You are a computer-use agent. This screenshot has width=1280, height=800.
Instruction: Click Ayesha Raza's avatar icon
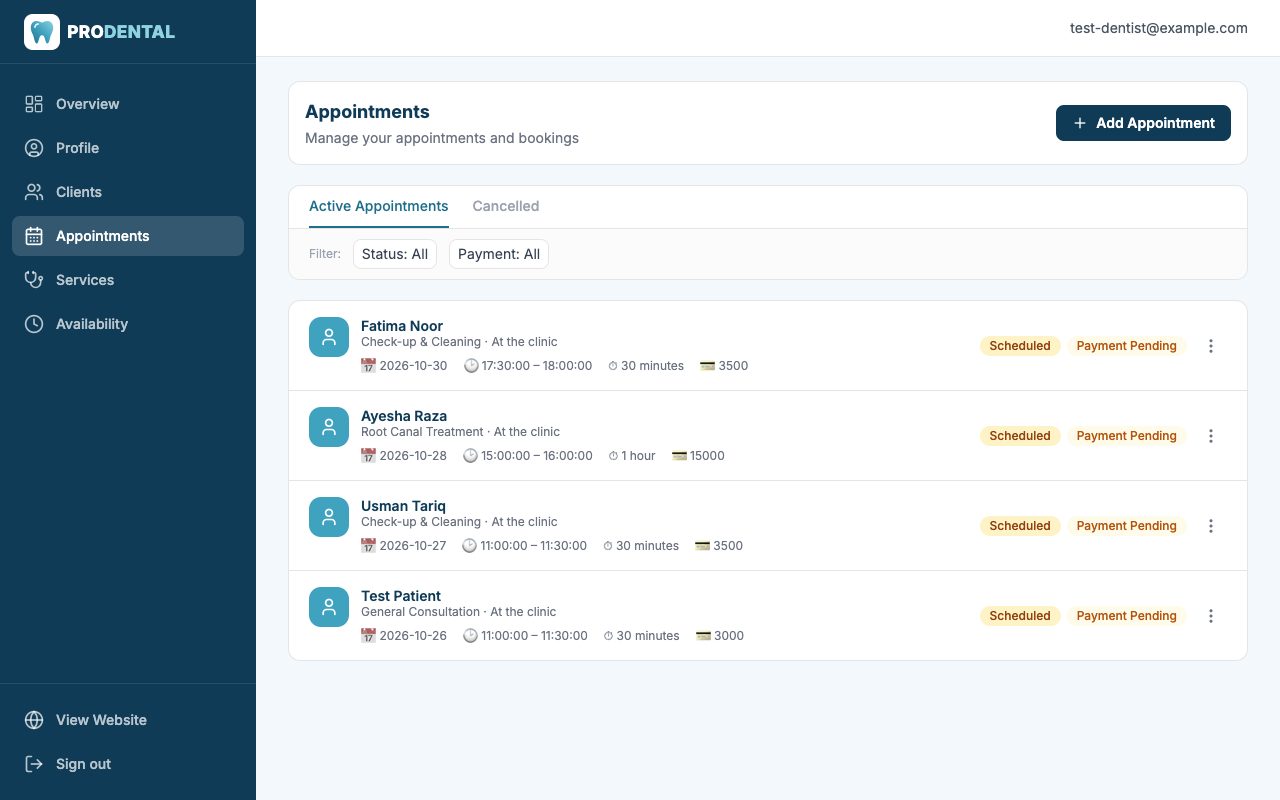[329, 427]
